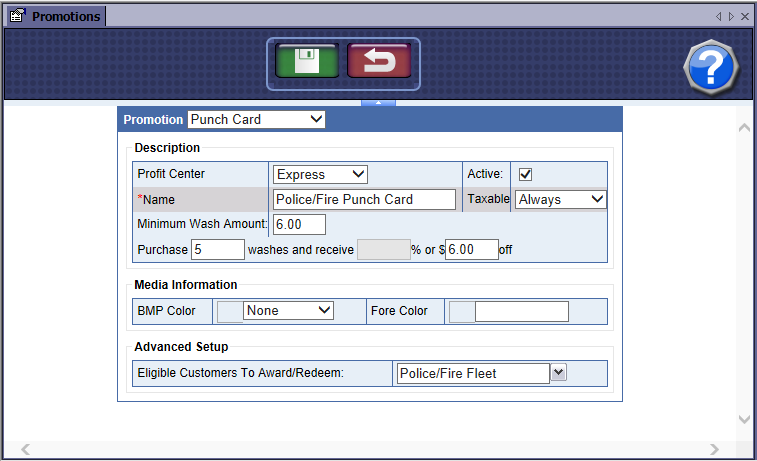Click the green Save floppy disk icon
757x461 pixels.
point(307,61)
